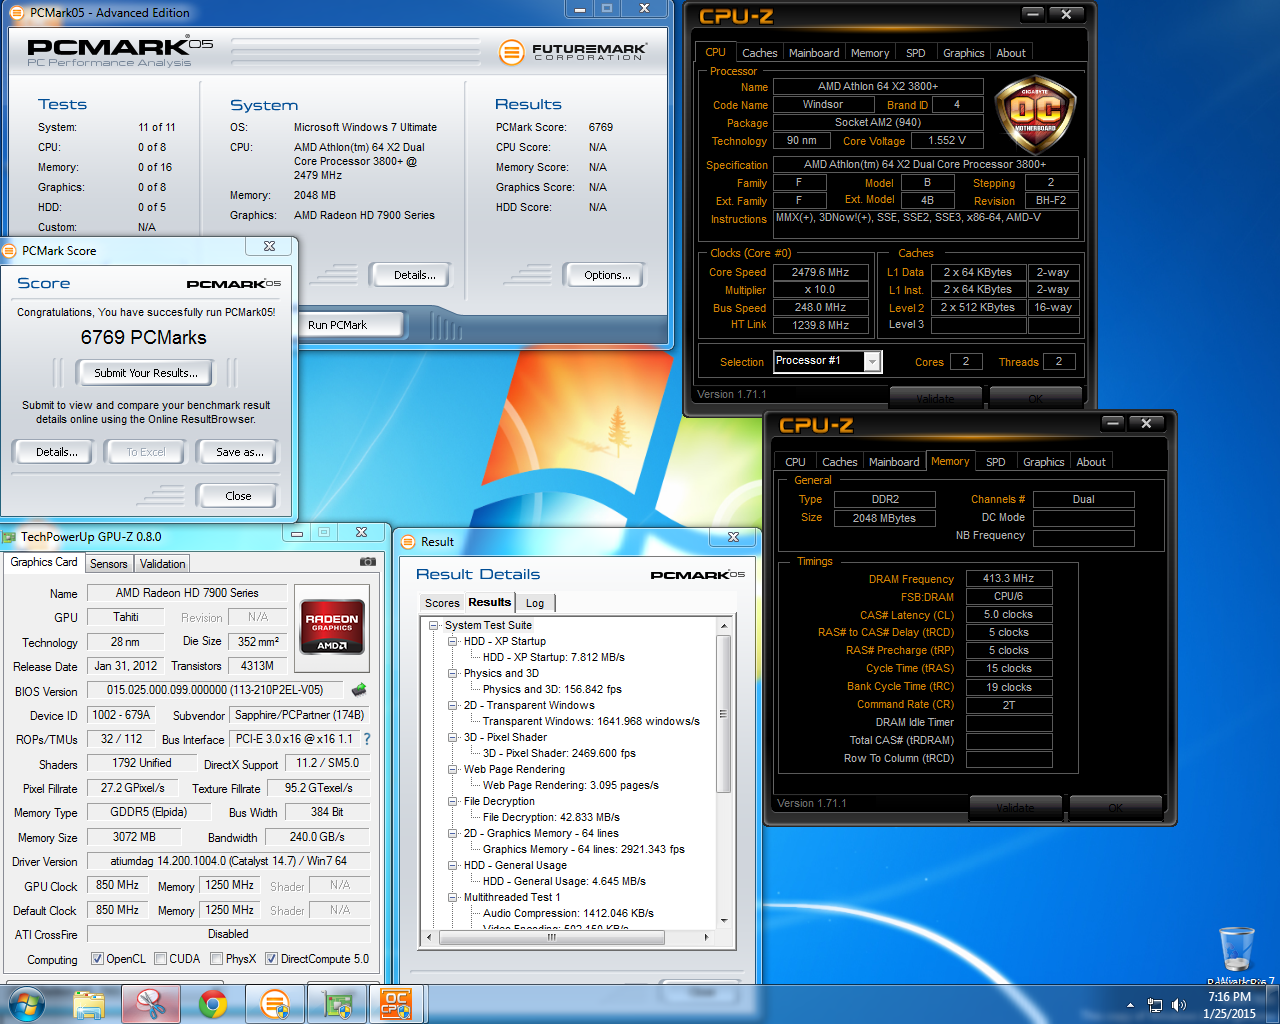The width and height of the screenshot is (1280, 1024).
Task: Click the GPU-Z screenshot camera icon
Action: (x=368, y=562)
